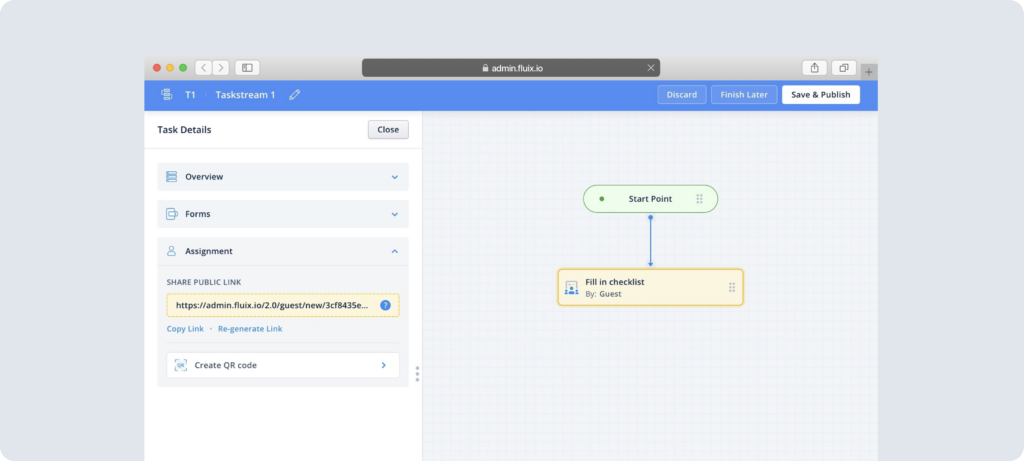Click the Copy Link link

185,329
